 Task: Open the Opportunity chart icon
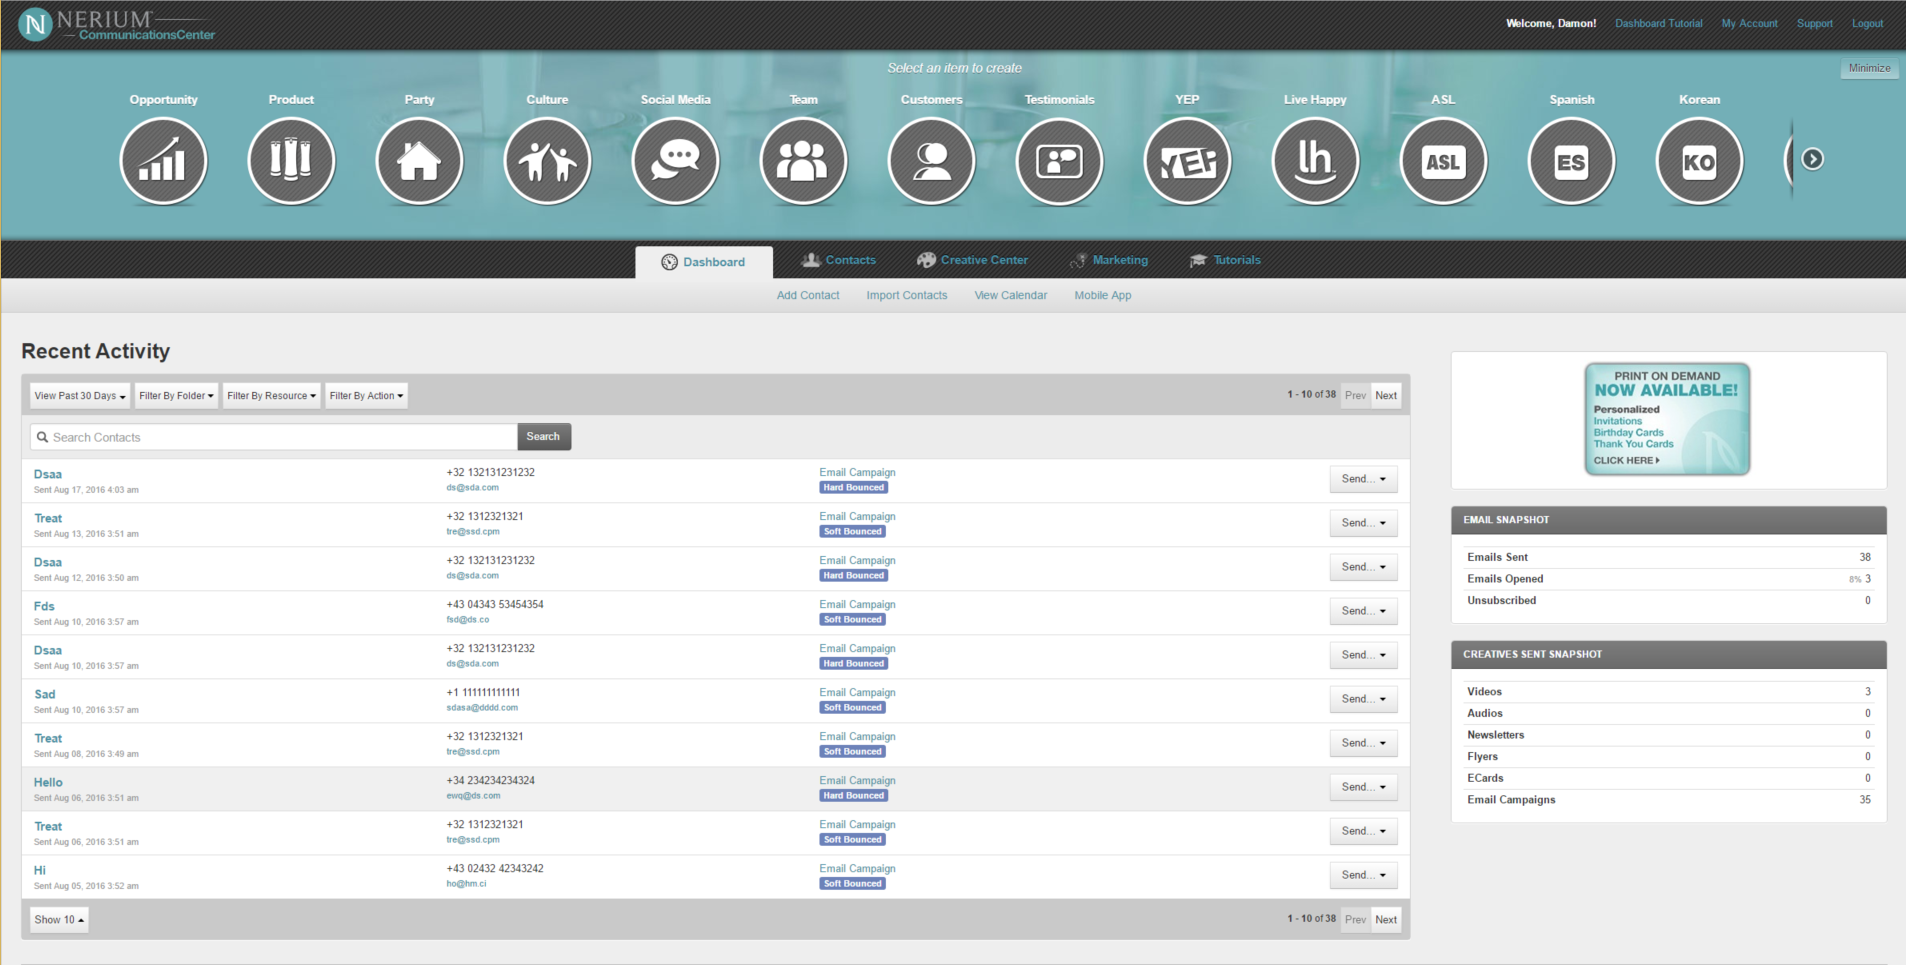(x=163, y=161)
